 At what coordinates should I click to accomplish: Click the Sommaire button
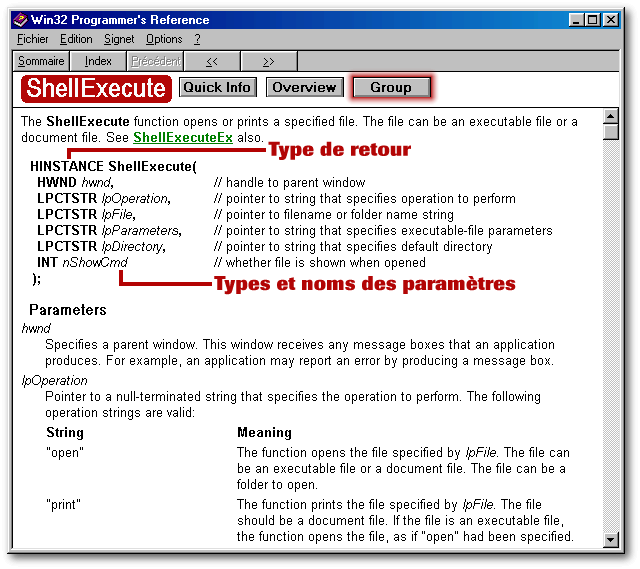41,61
